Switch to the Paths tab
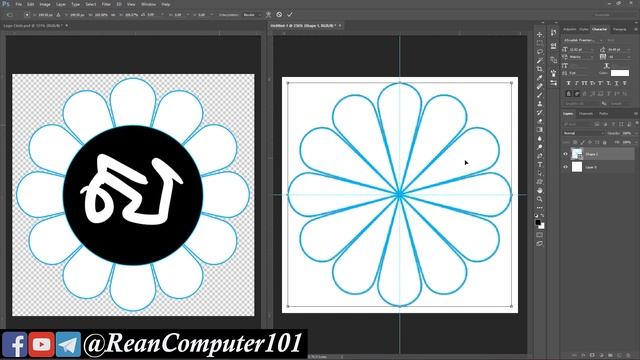This screenshot has height=360, width=640. (x=604, y=113)
